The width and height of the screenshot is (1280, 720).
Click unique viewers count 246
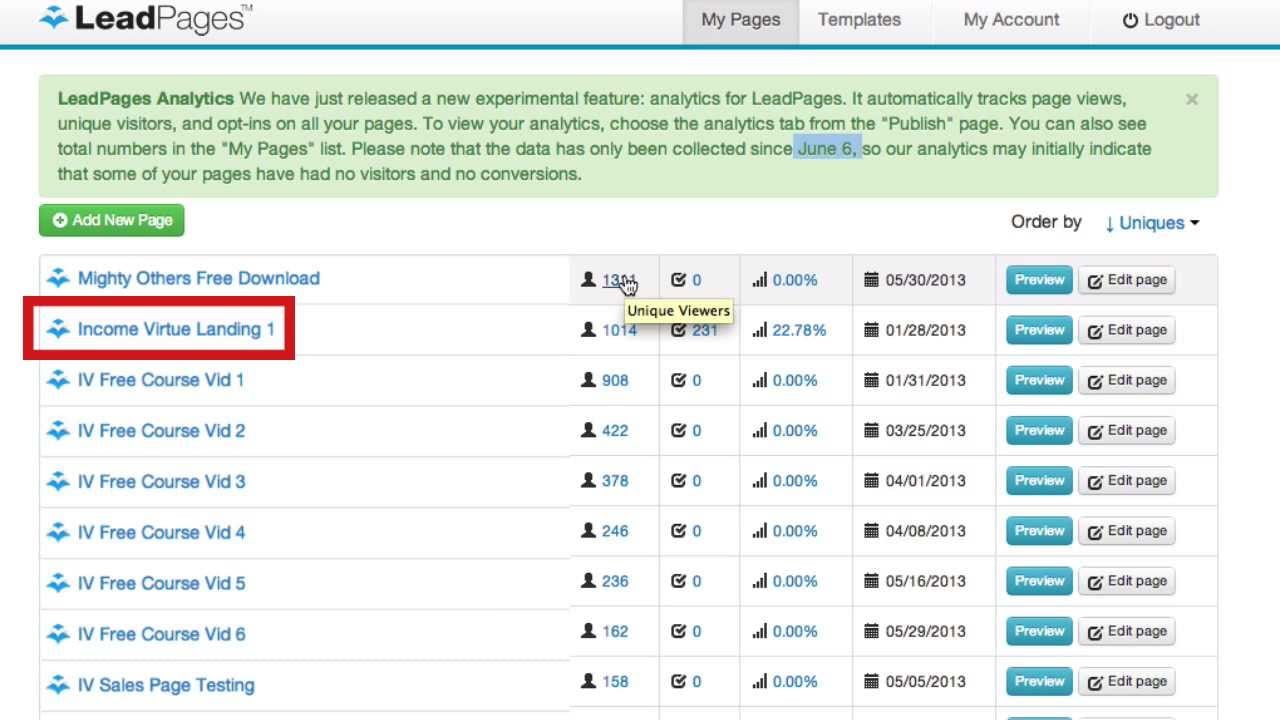615,531
